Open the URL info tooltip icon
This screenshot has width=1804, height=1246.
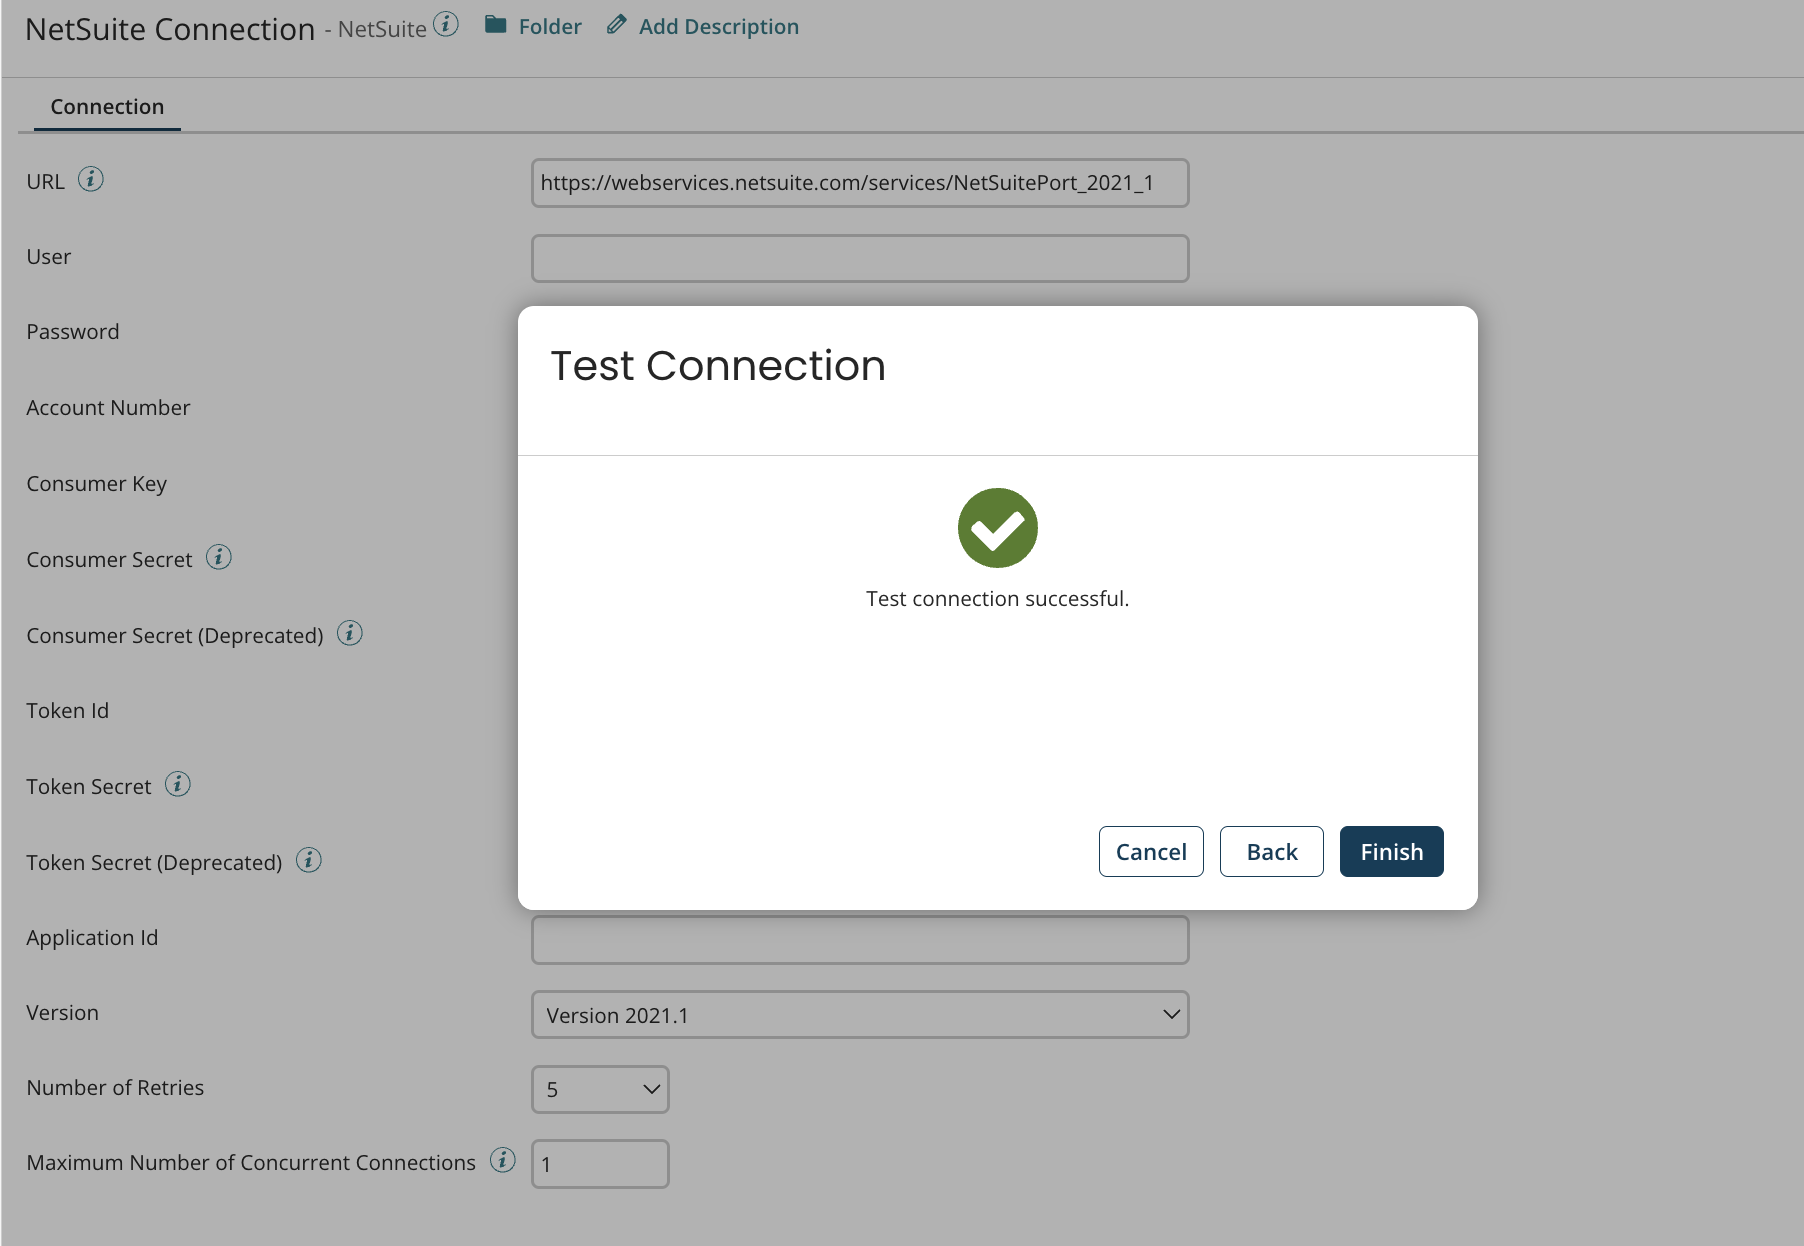click(x=91, y=180)
